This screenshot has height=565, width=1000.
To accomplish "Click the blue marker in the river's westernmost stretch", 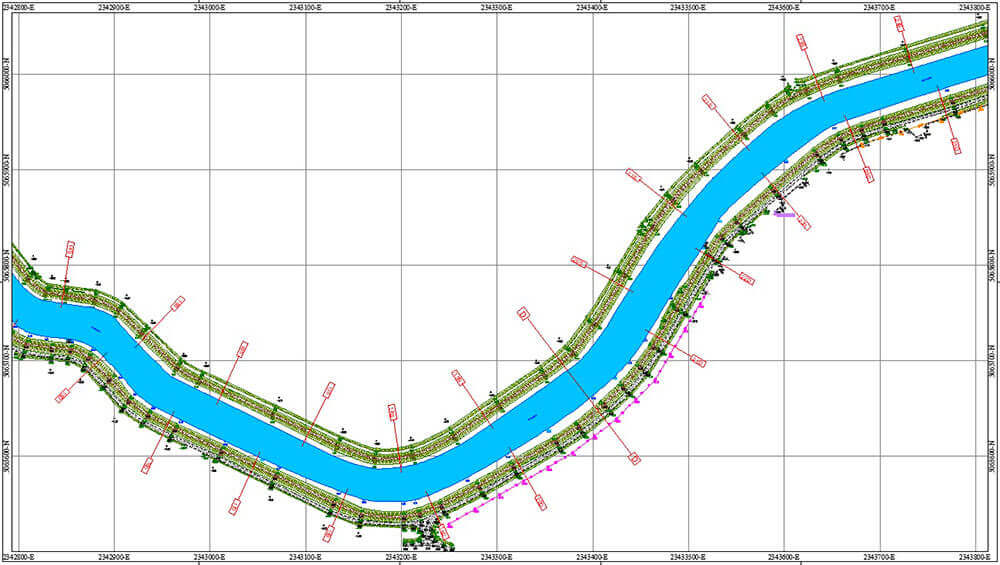I will (x=96, y=328).
